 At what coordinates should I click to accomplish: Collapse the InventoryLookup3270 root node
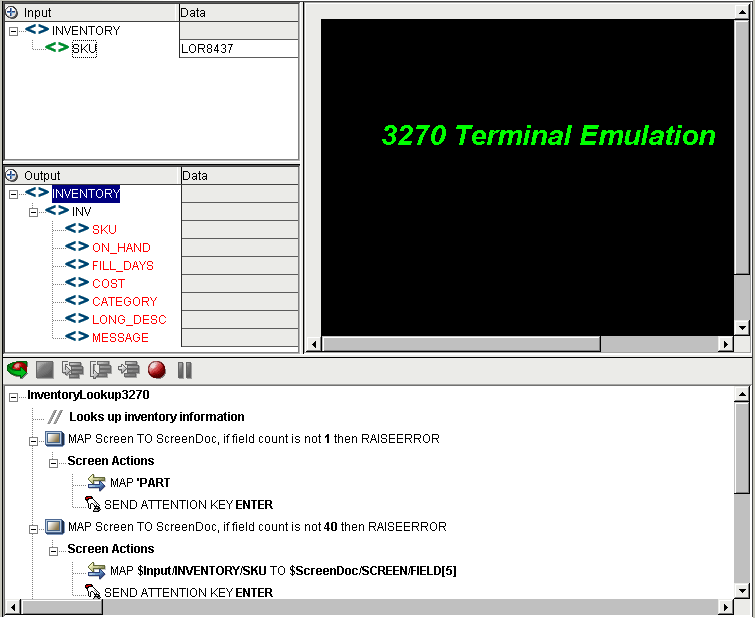click(x=13, y=397)
